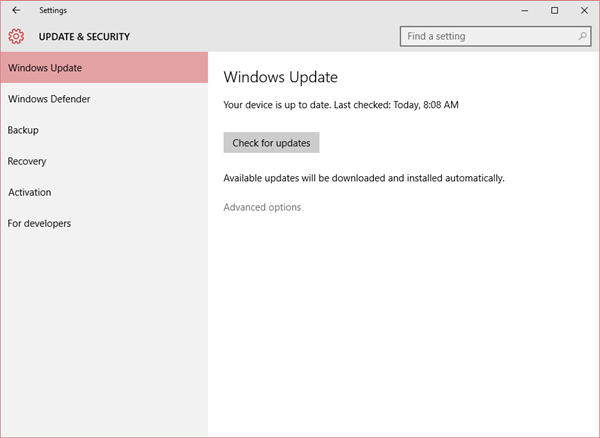Close the Settings window
The image size is (600, 438).
pos(584,10)
